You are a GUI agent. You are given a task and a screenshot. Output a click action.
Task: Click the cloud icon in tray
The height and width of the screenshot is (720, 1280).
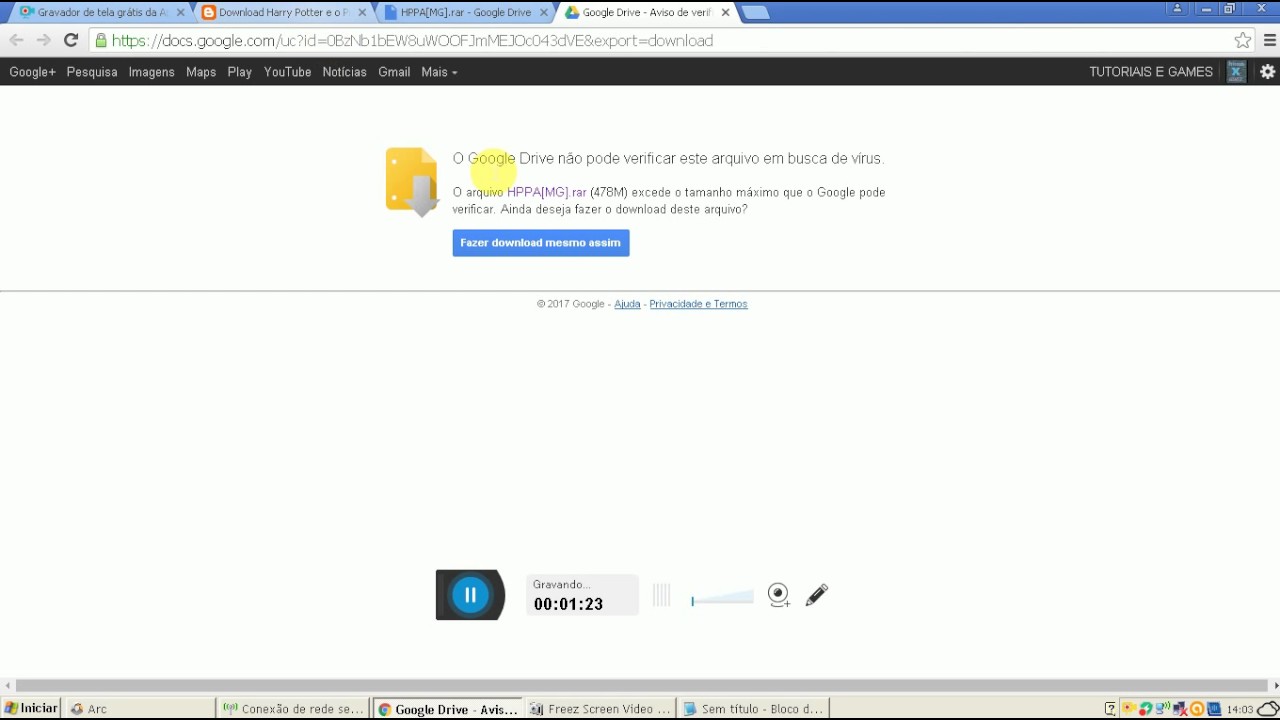point(1268,709)
